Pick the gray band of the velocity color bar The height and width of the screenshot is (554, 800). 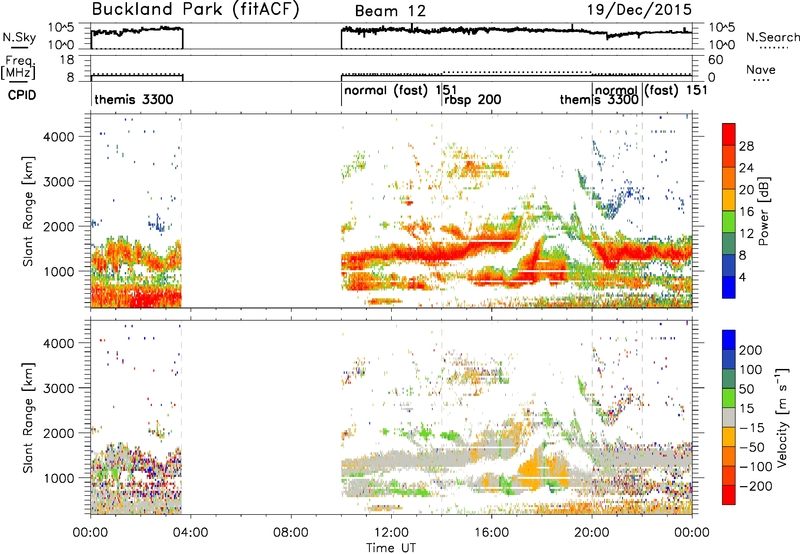click(729, 417)
